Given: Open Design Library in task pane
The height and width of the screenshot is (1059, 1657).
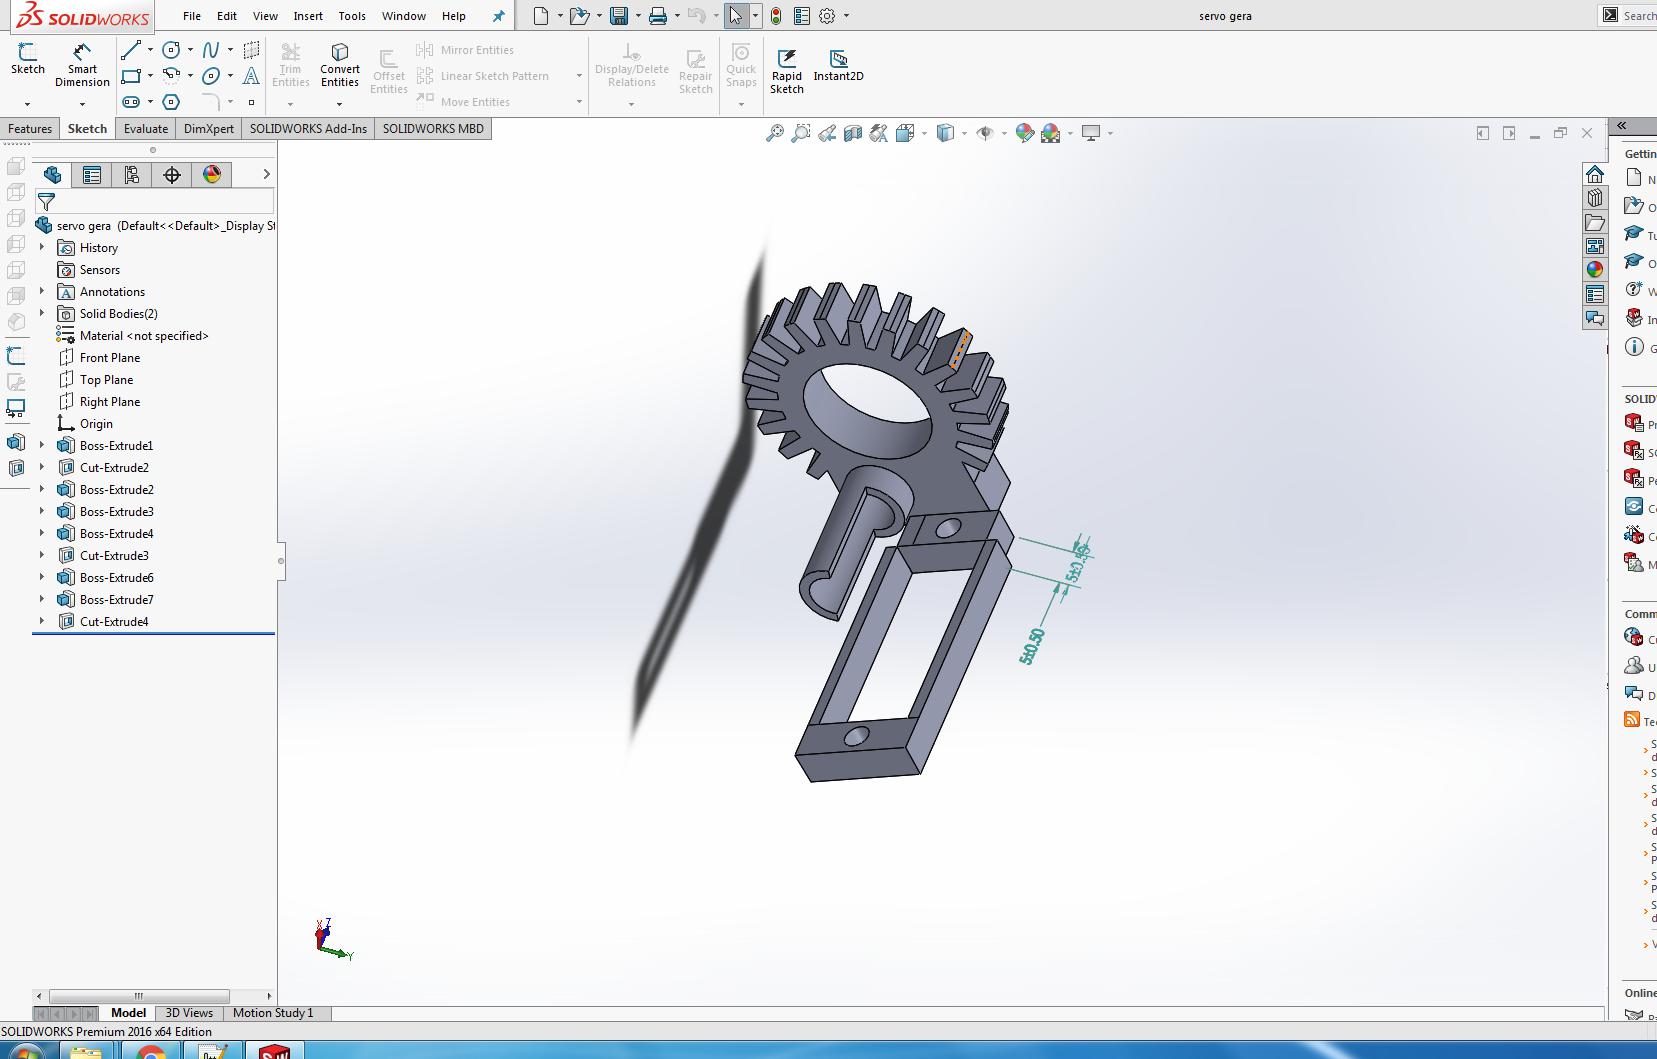Looking at the screenshot, I should pyautogui.click(x=1595, y=198).
